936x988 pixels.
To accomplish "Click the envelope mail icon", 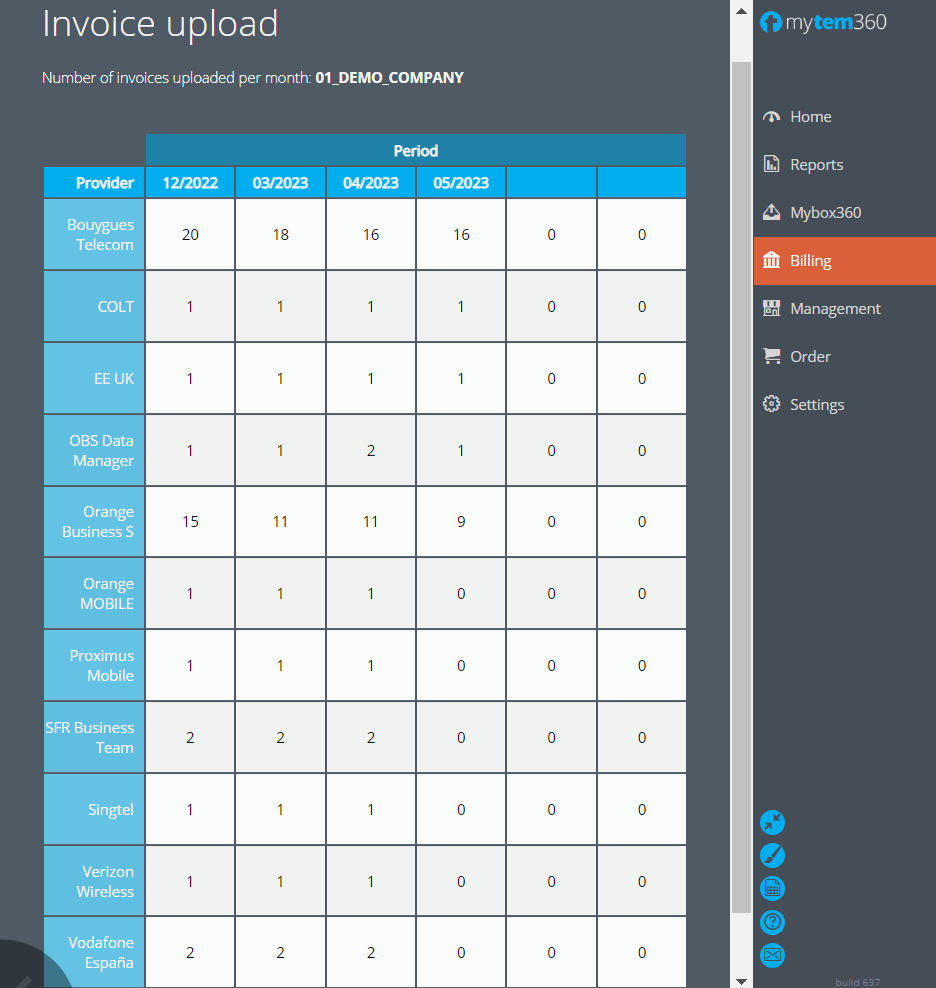I will tap(772, 955).
